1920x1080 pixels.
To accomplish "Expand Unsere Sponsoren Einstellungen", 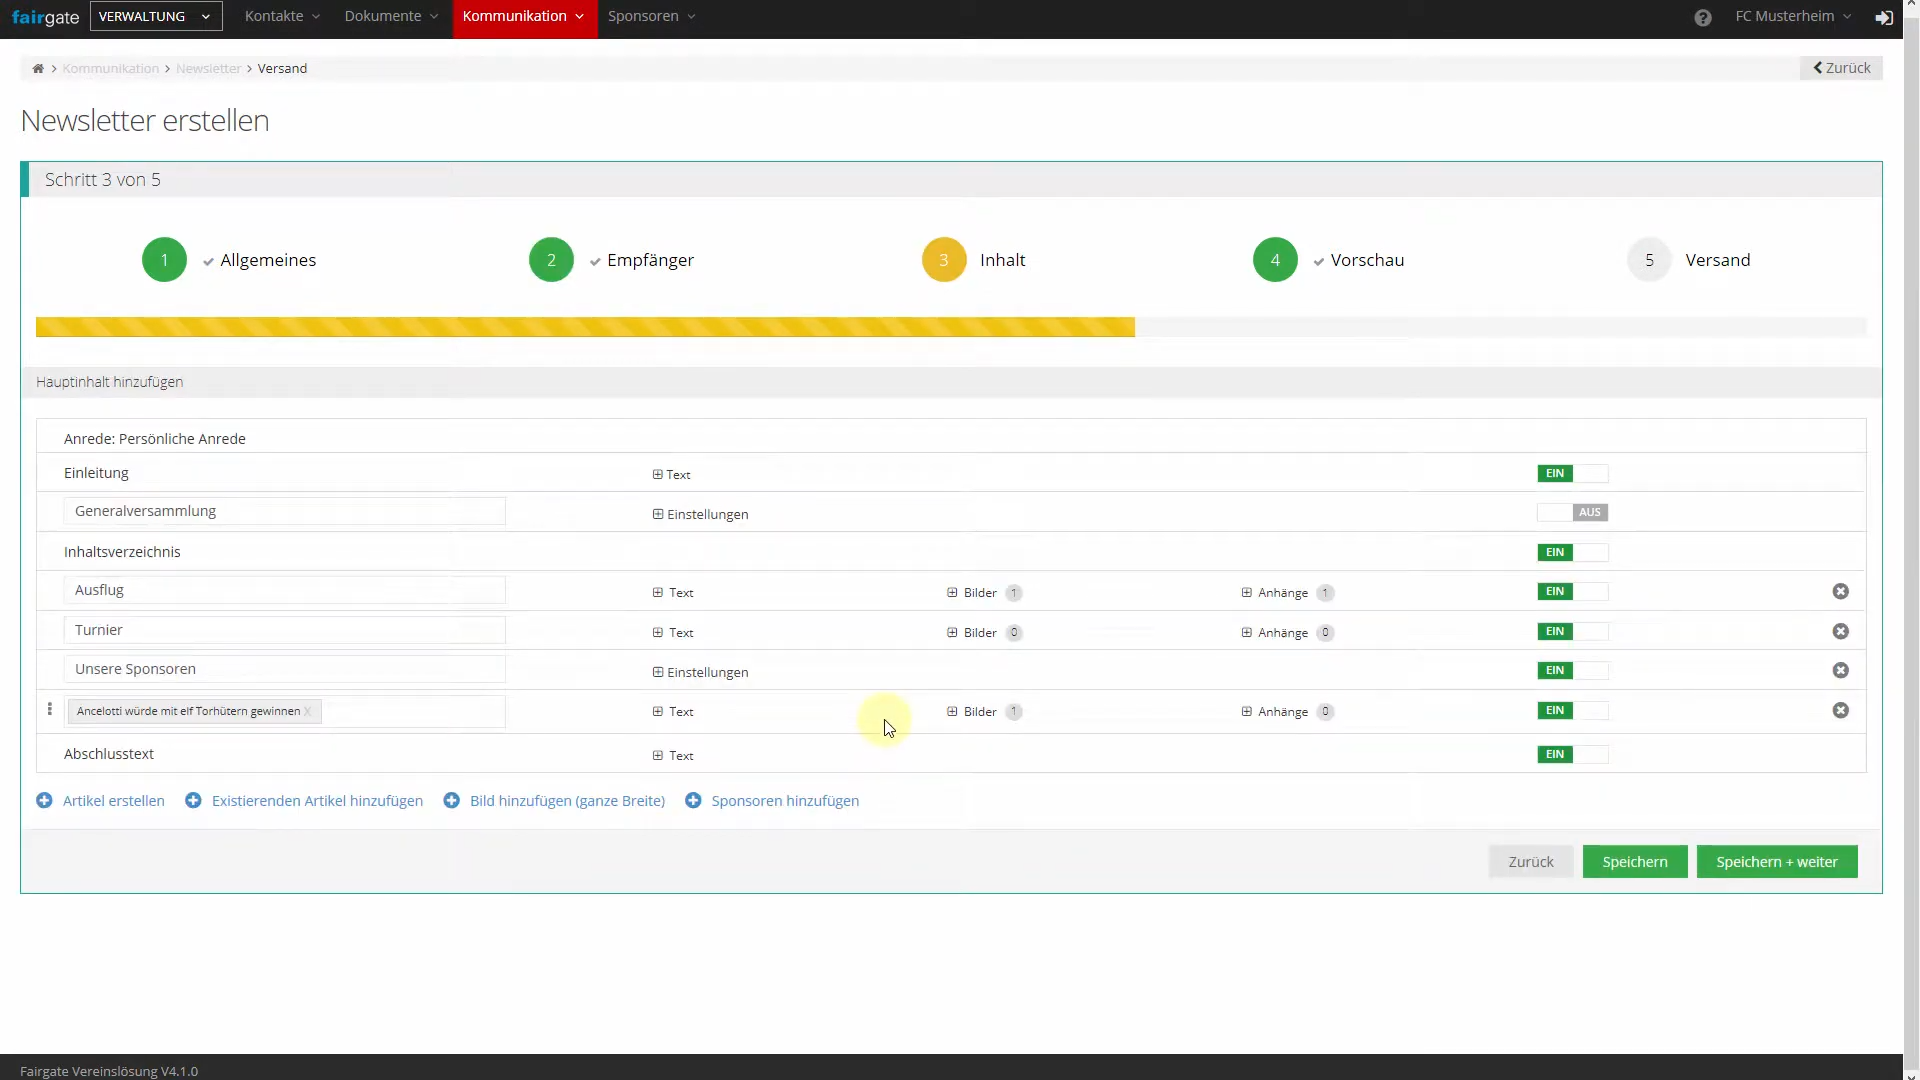I will click(x=700, y=673).
